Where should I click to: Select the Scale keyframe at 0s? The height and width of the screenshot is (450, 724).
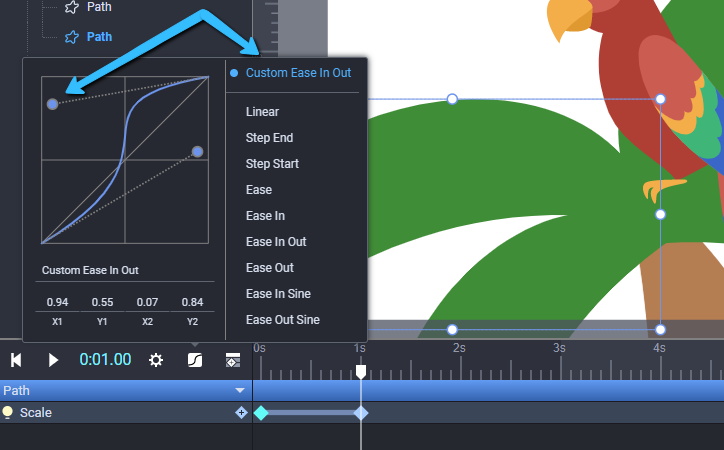[261, 413]
